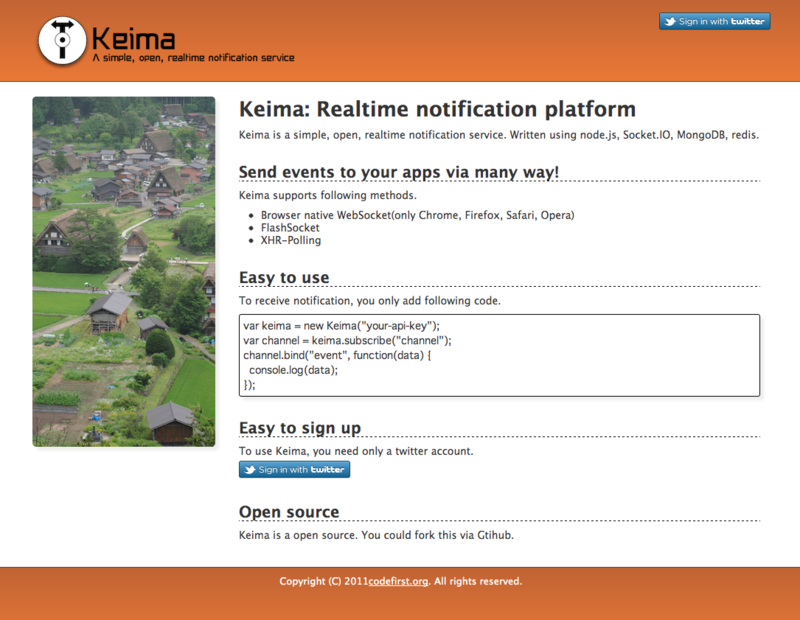Click code line 'channel.bind("event", function(data)'

point(337,355)
